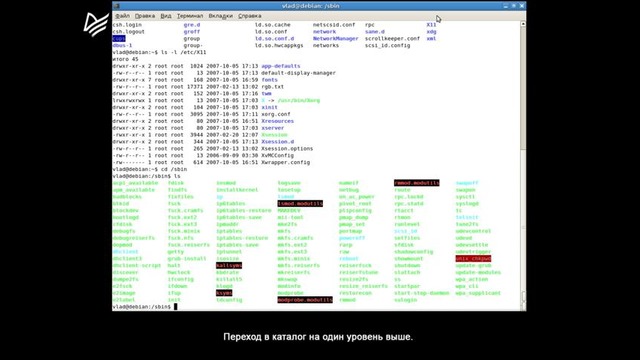Click the gre.d directory name
Image resolution: width=640 pixels, height=360 pixels.
pyautogui.click(x=192, y=24)
